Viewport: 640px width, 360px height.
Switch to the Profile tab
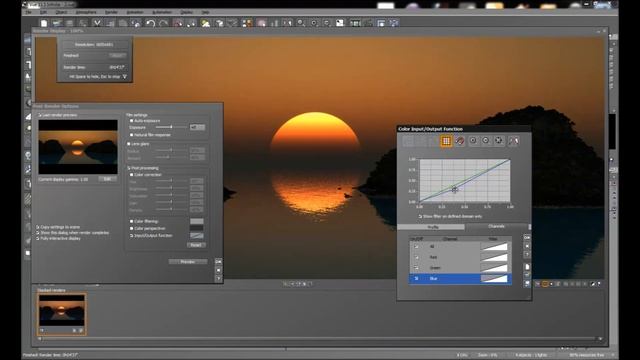coord(432,227)
